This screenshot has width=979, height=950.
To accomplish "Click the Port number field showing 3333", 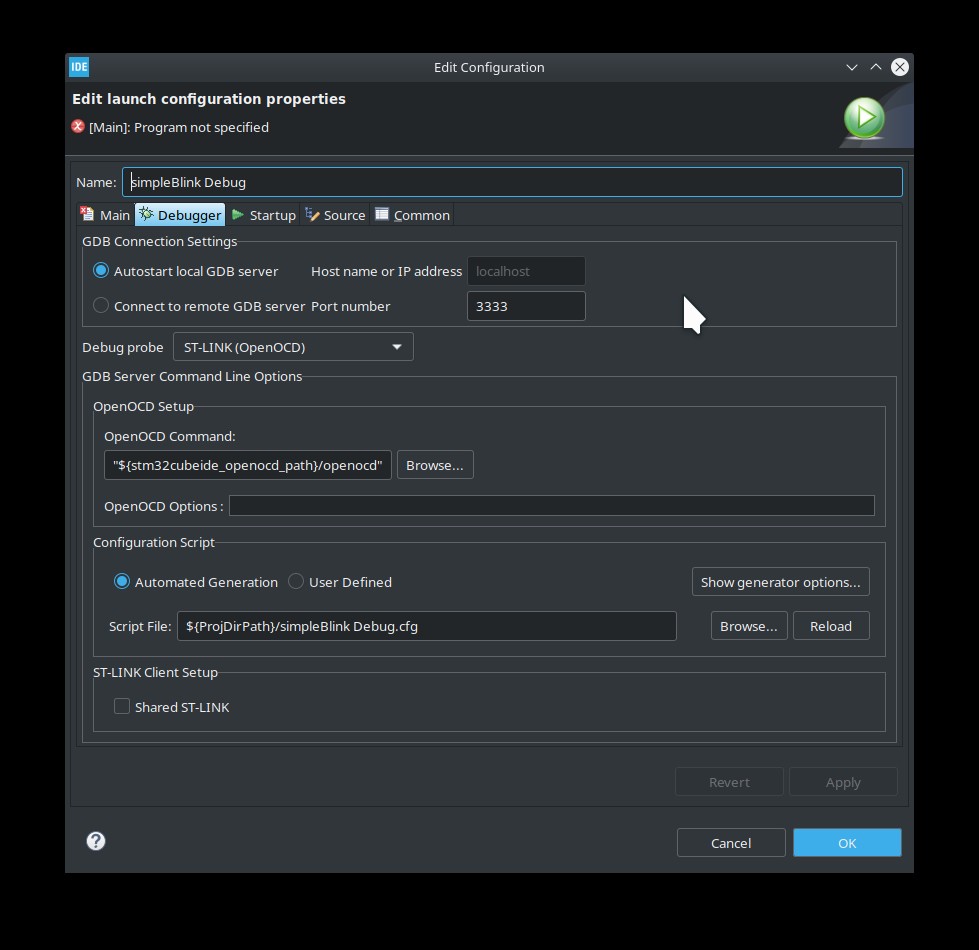I will click(x=526, y=306).
